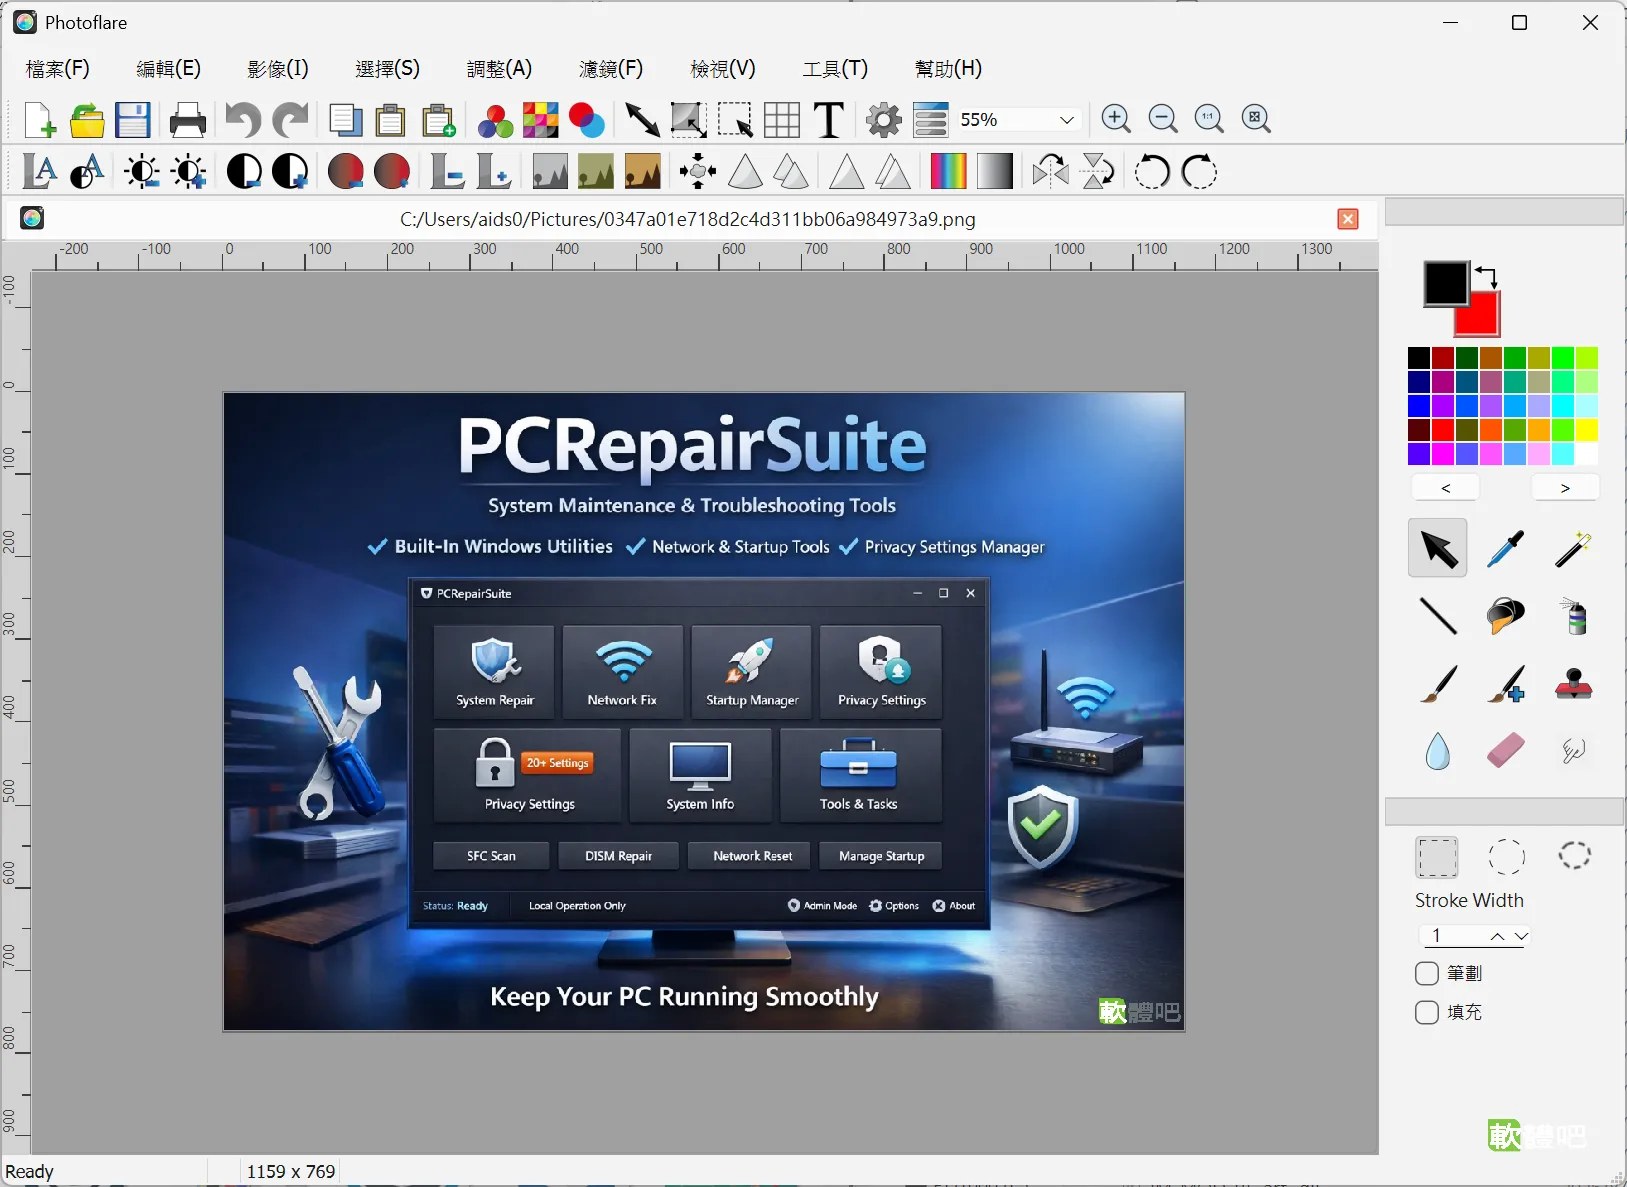Click the Stroke Width value field
Image resolution: width=1627 pixels, height=1187 pixels.
[1453, 937]
